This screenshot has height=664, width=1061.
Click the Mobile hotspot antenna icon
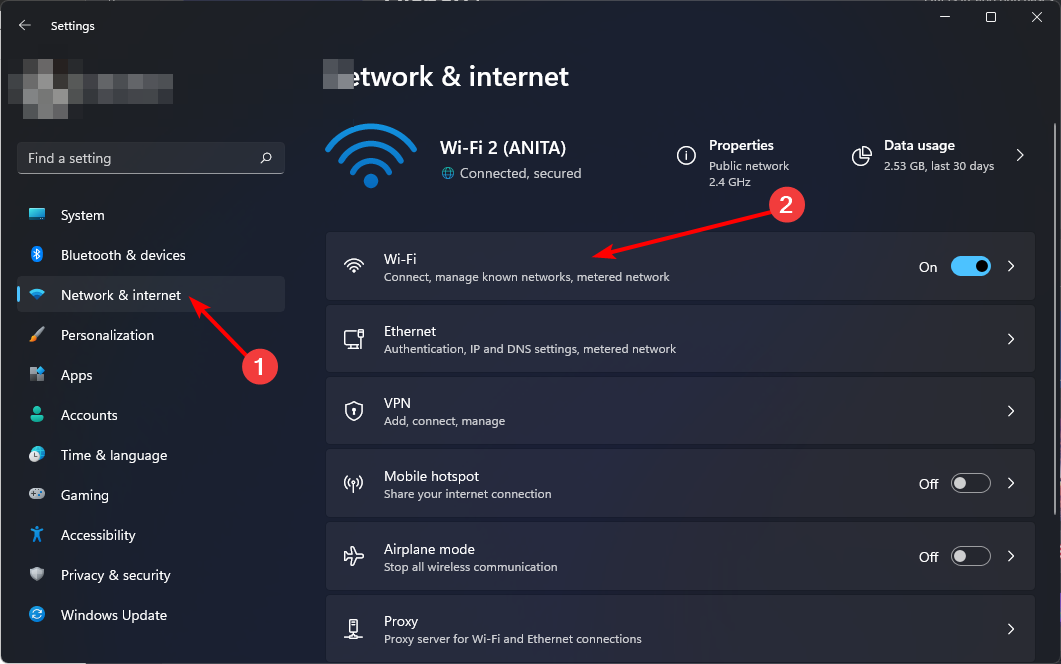point(354,483)
